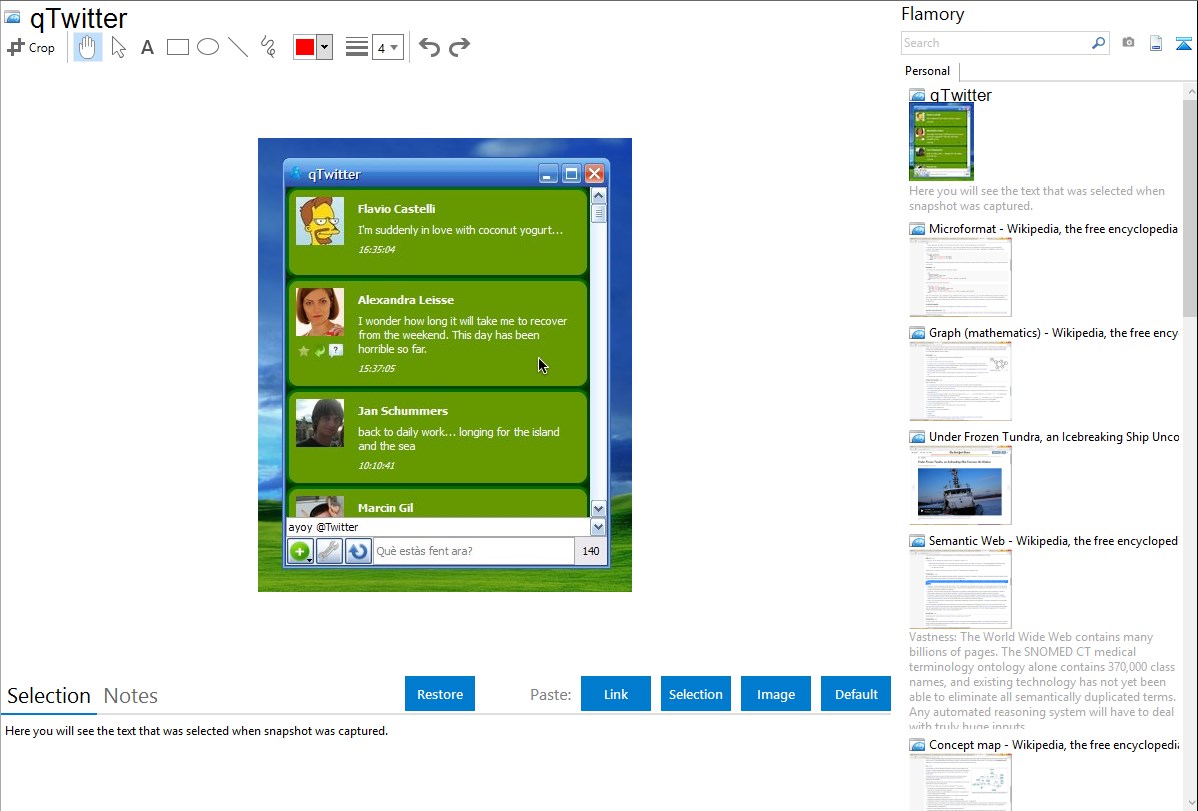Undo the last annotation
Screen dimensions: 1198x811
[x=429, y=47]
